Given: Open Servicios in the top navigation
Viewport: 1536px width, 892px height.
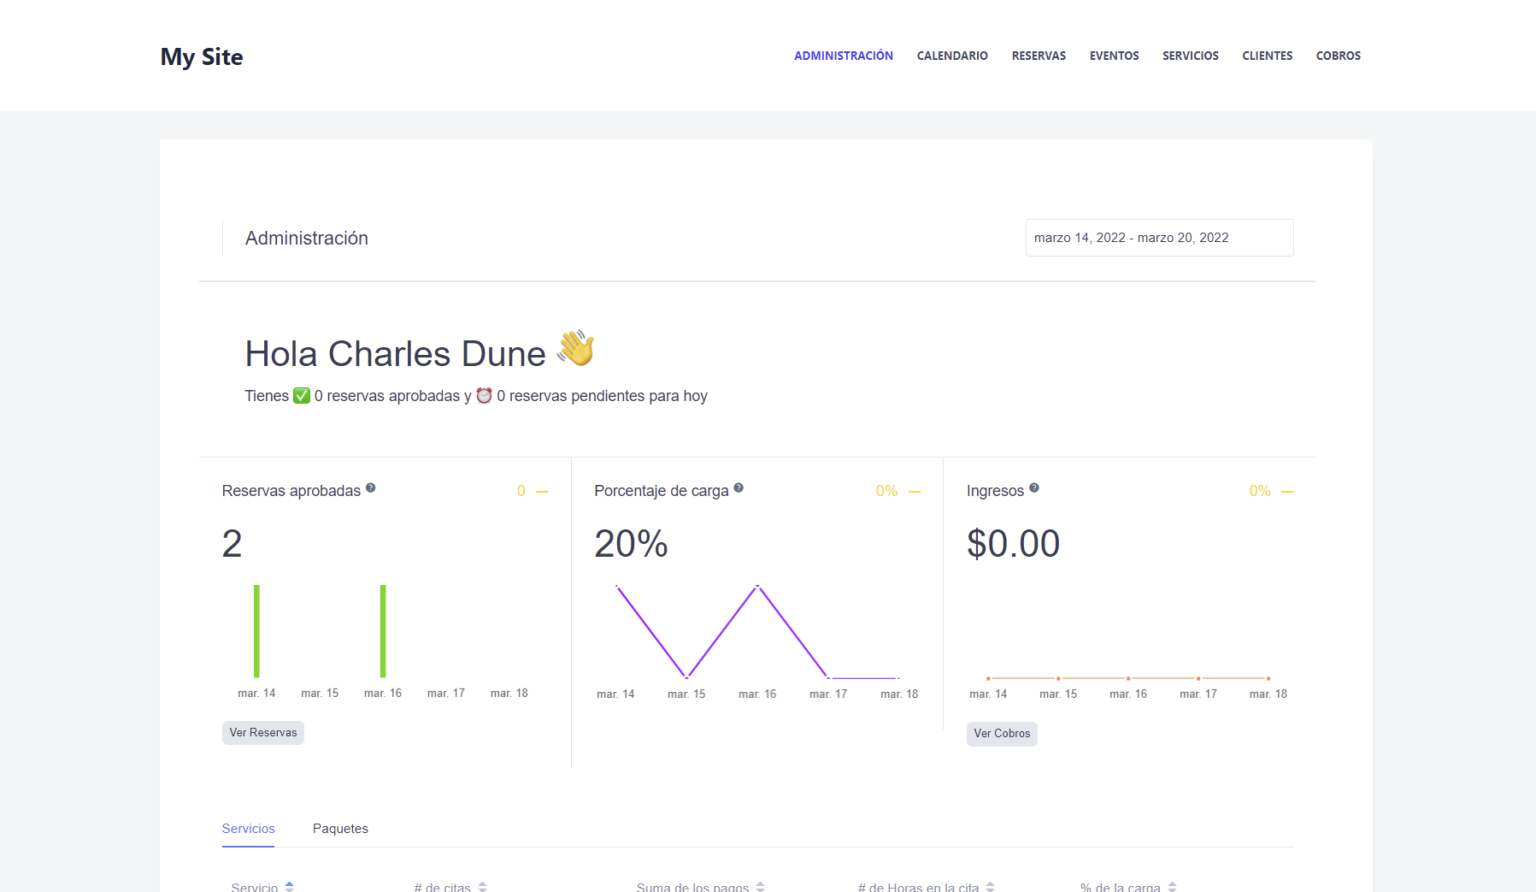Looking at the screenshot, I should (1190, 56).
